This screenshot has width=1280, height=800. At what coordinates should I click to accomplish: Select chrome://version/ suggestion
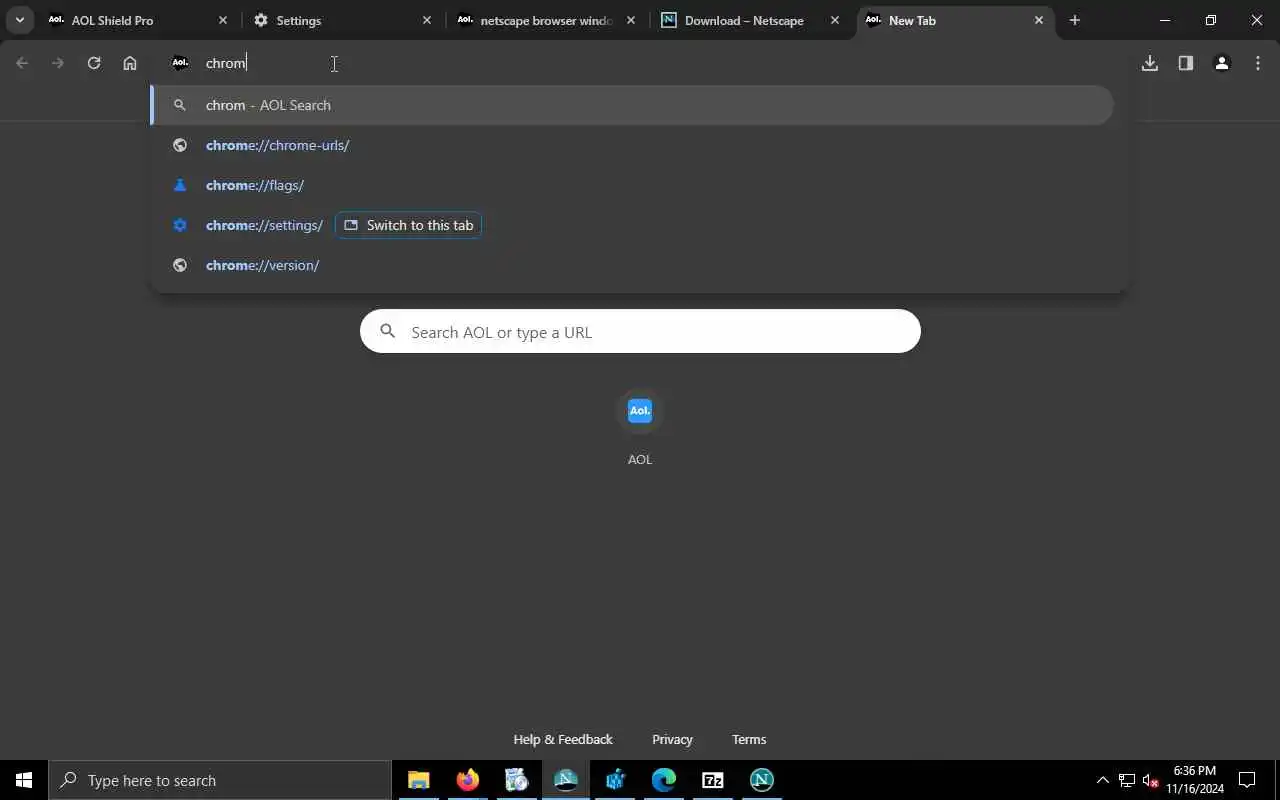pyautogui.click(x=632, y=265)
